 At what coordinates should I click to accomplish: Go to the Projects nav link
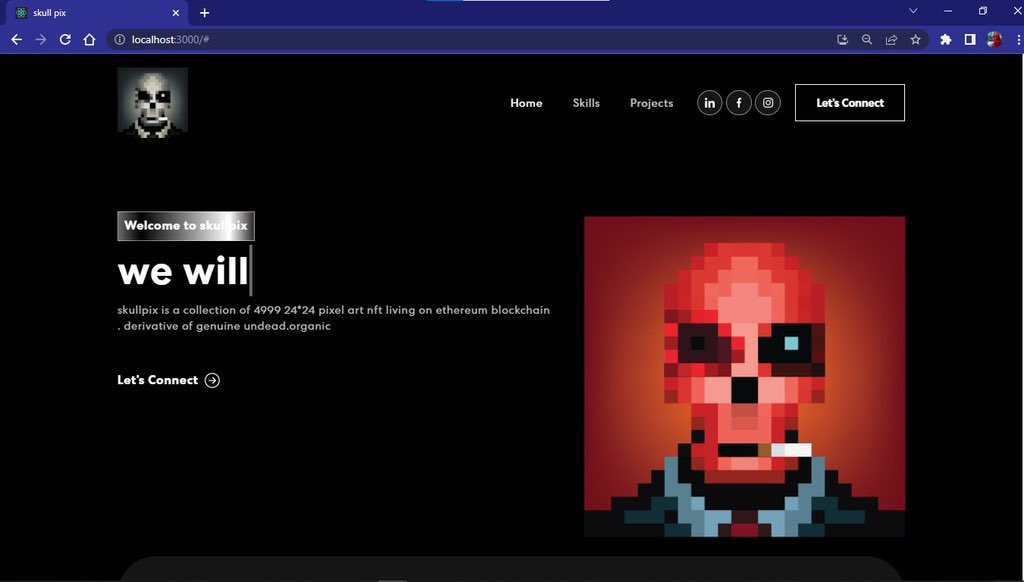click(x=651, y=103)
